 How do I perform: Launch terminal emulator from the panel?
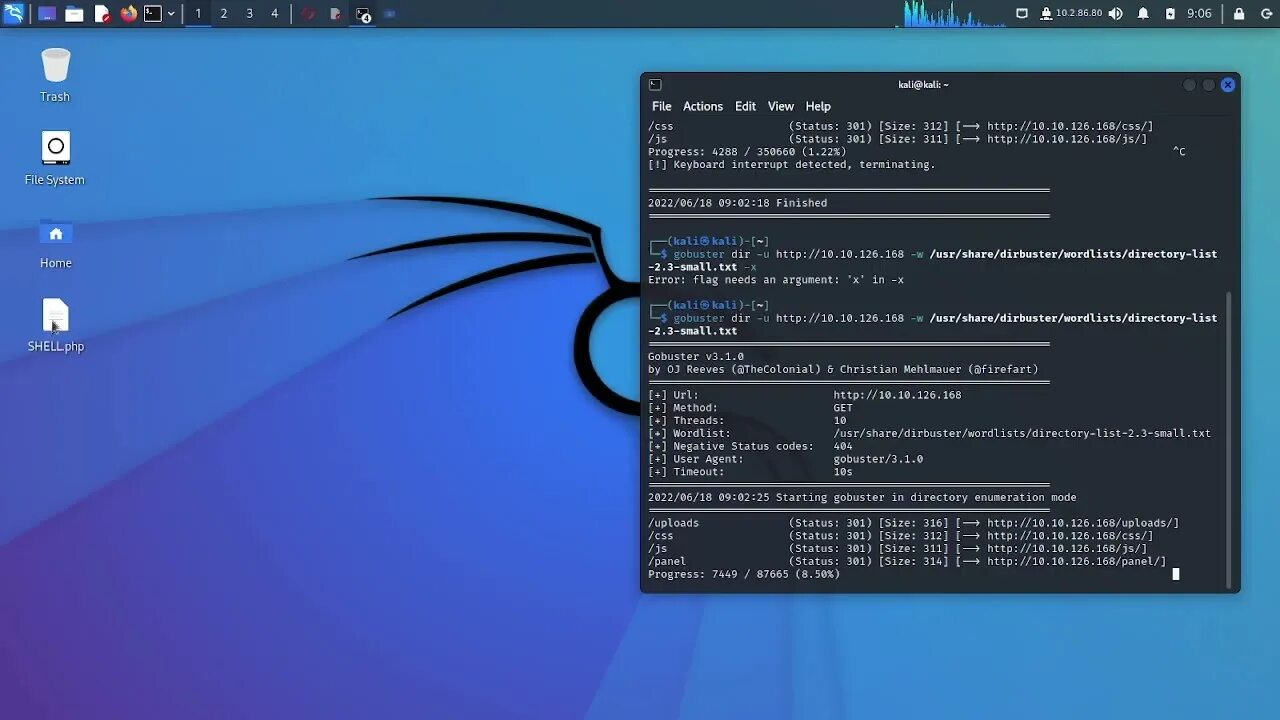tap(153, 14)
